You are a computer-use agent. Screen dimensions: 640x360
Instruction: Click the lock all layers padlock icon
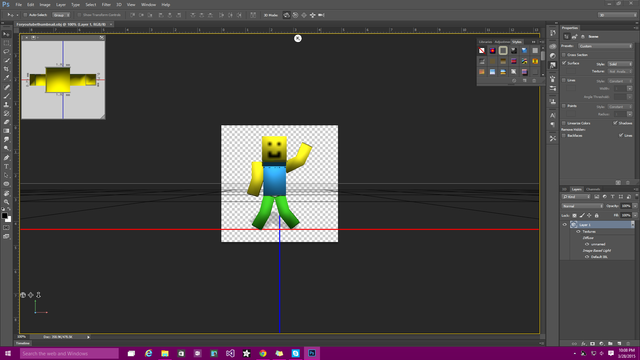point(596,215)
